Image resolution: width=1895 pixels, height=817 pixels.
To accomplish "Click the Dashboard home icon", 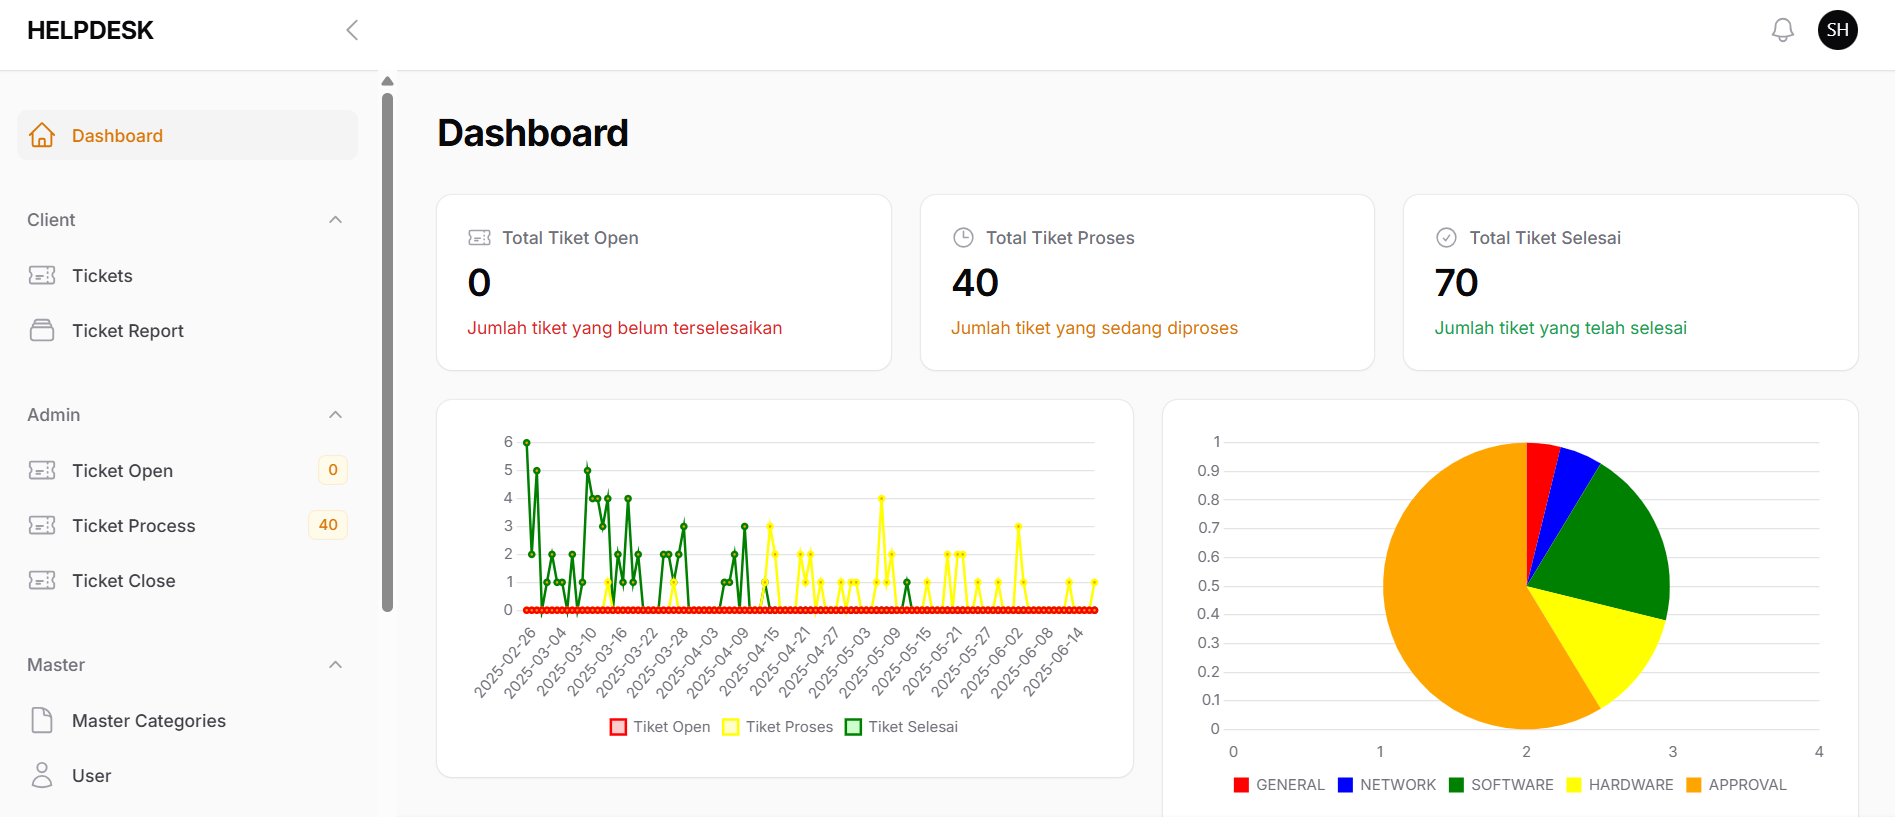I will [42, 135].
